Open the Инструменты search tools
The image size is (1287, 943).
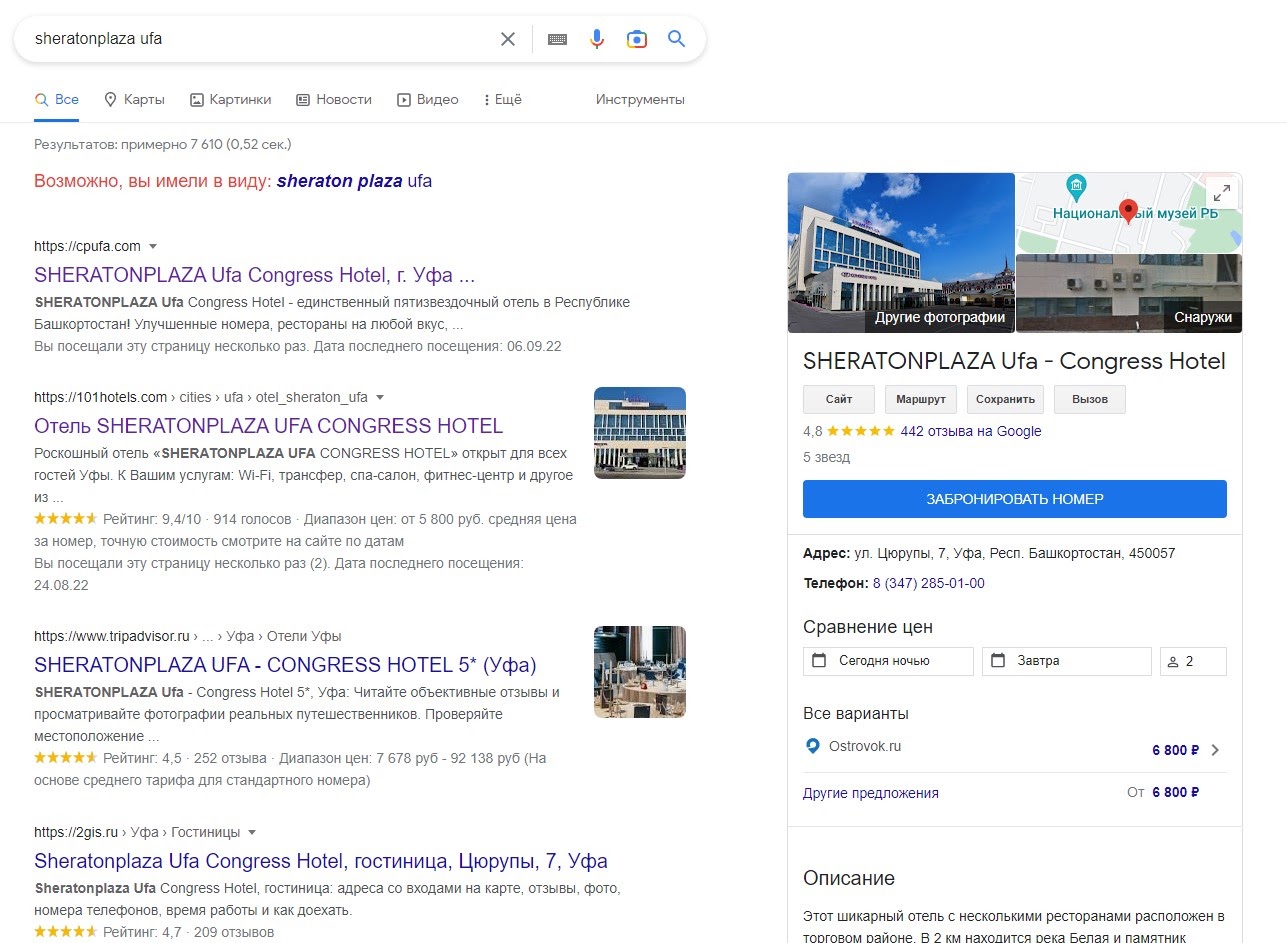coord(640,100)
